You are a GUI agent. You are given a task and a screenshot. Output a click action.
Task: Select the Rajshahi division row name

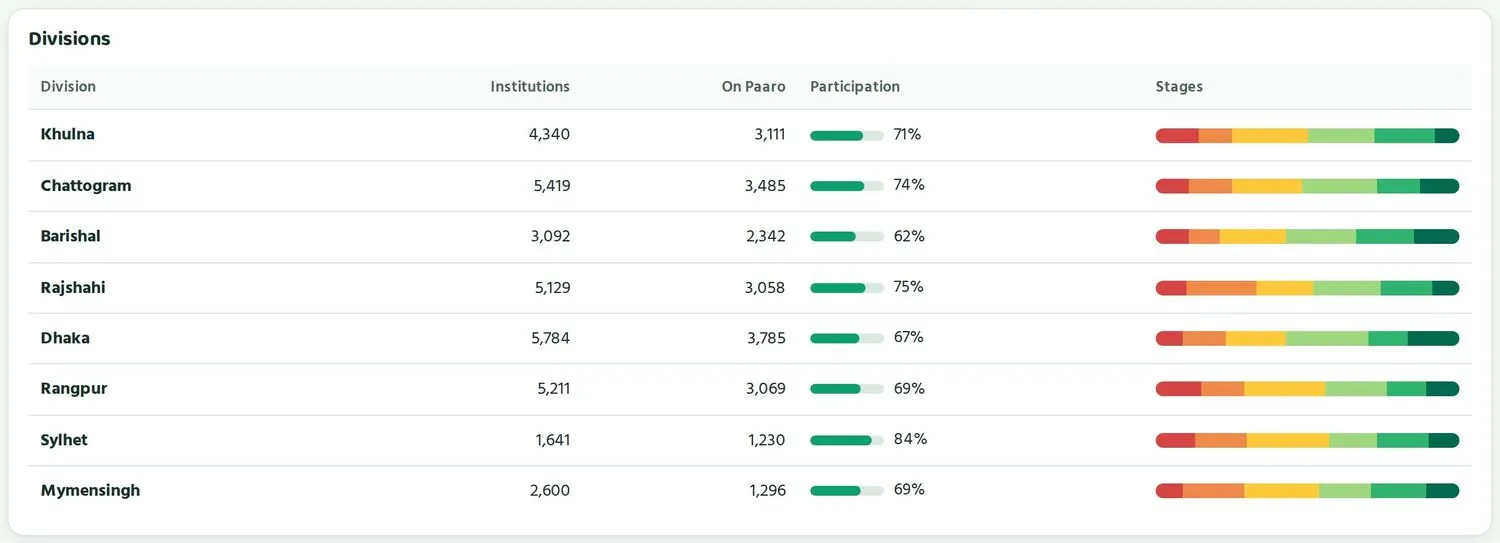[73, 287]
